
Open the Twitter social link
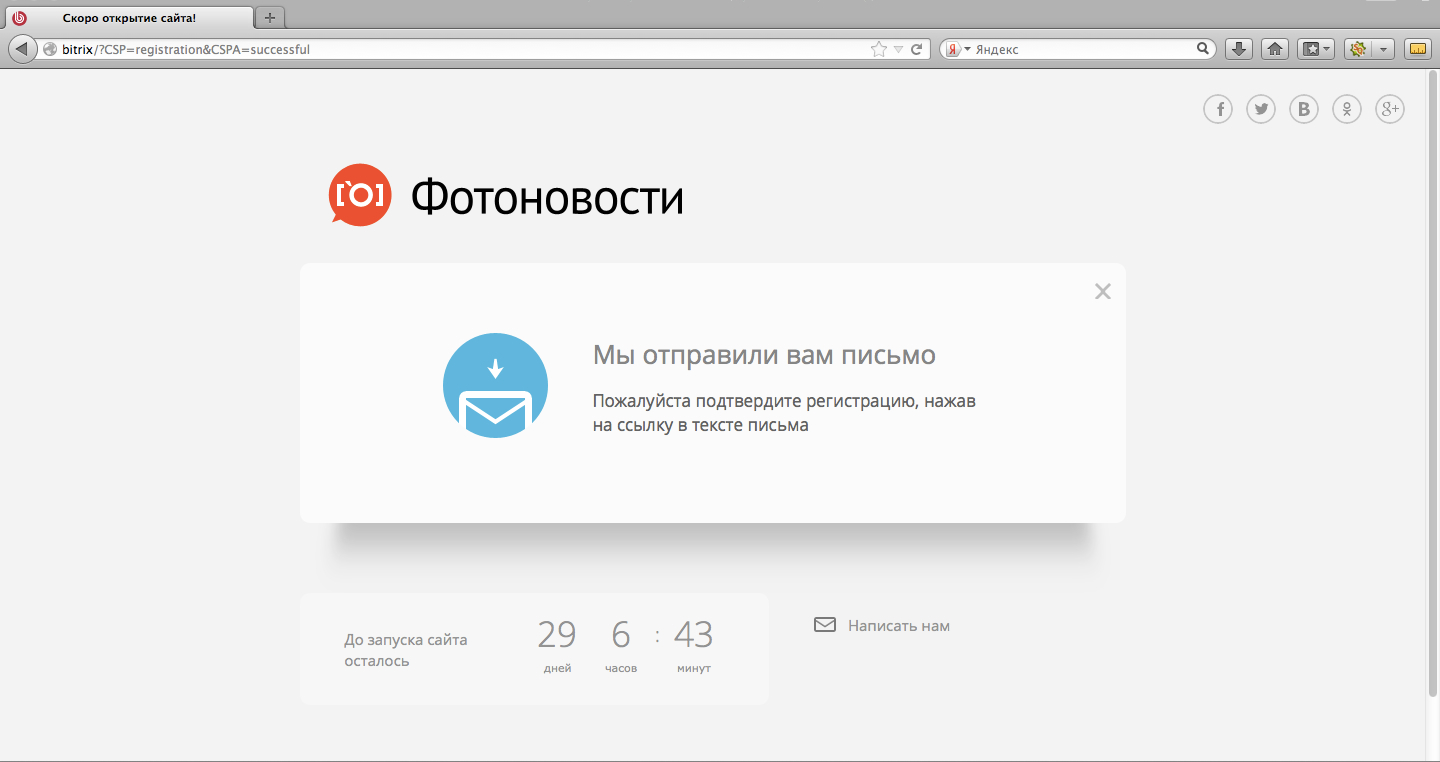[1260, 109]
